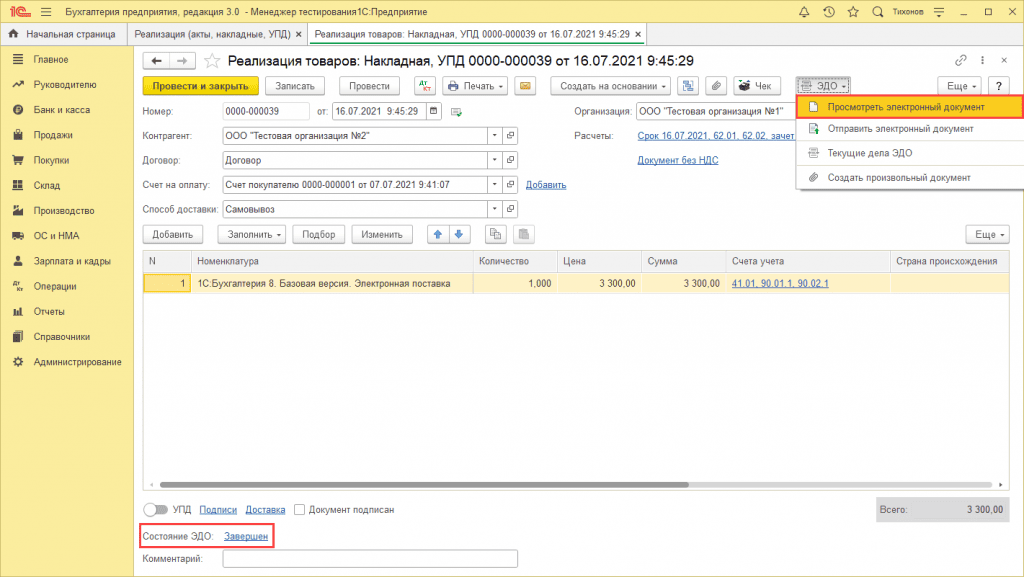The image size is (1024, 577).
Task: Click the Комментарий input field
Action: pos(370,559)
